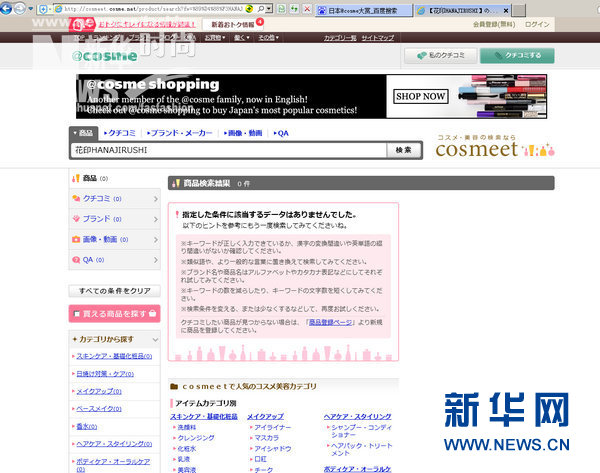Click the magnifier search icon in address bar

point(261,8)
